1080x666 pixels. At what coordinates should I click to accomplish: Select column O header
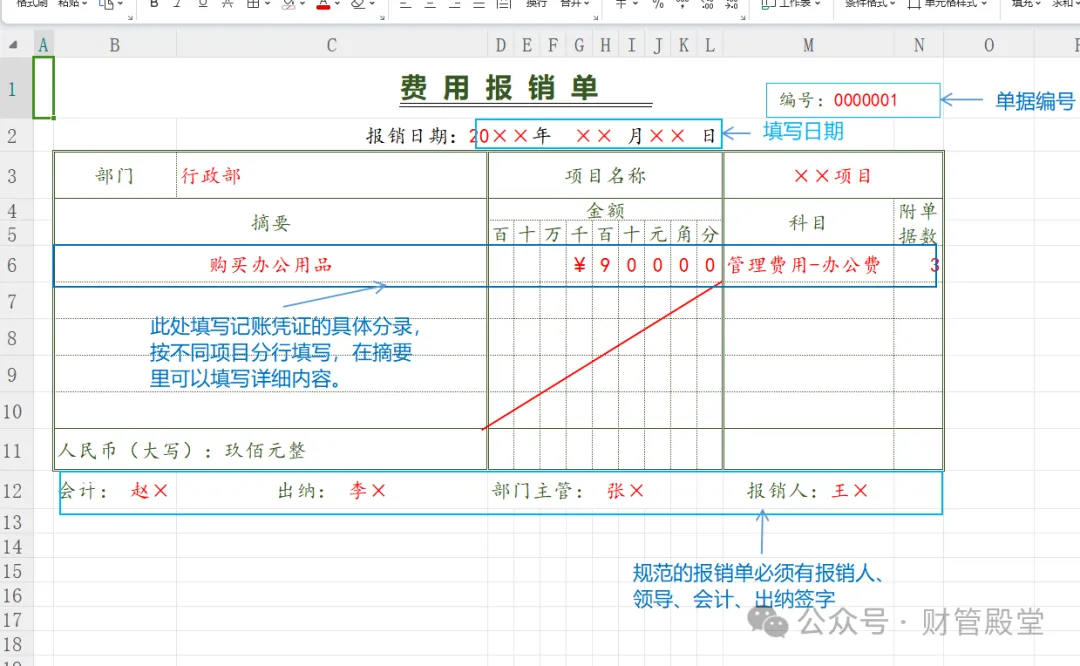(989, 45)
